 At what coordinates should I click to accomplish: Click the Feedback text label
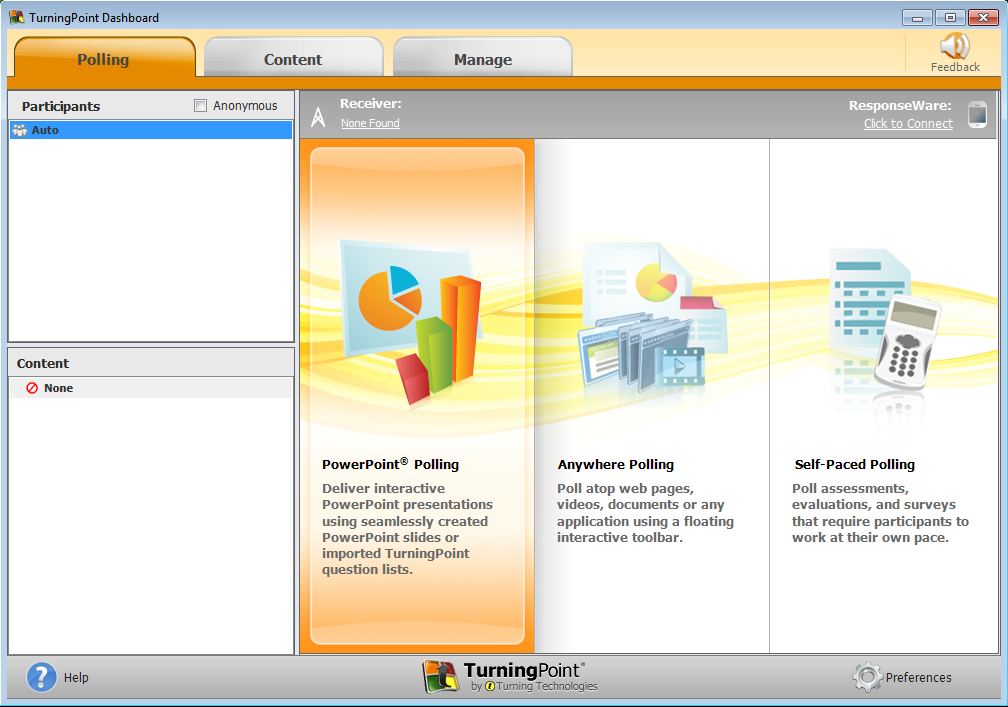click(955, 67)
